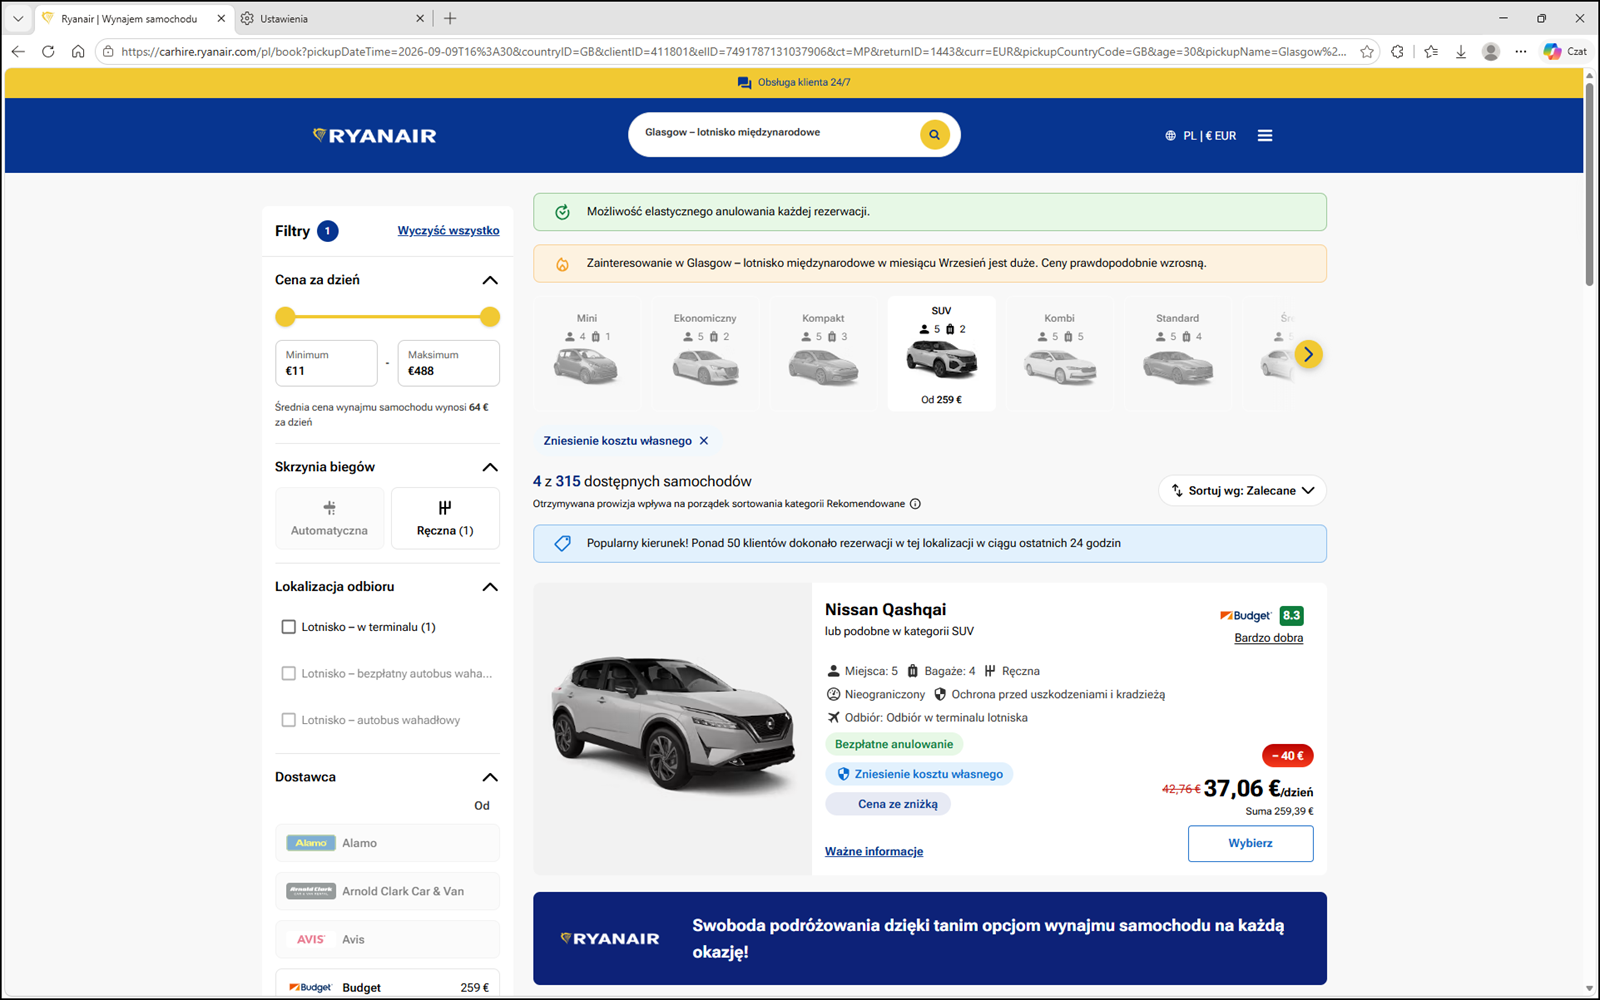This screenshot has width=1600, height=1000.
Task: Toggle Ręczna (1) gearbox option
Action: 445,518
